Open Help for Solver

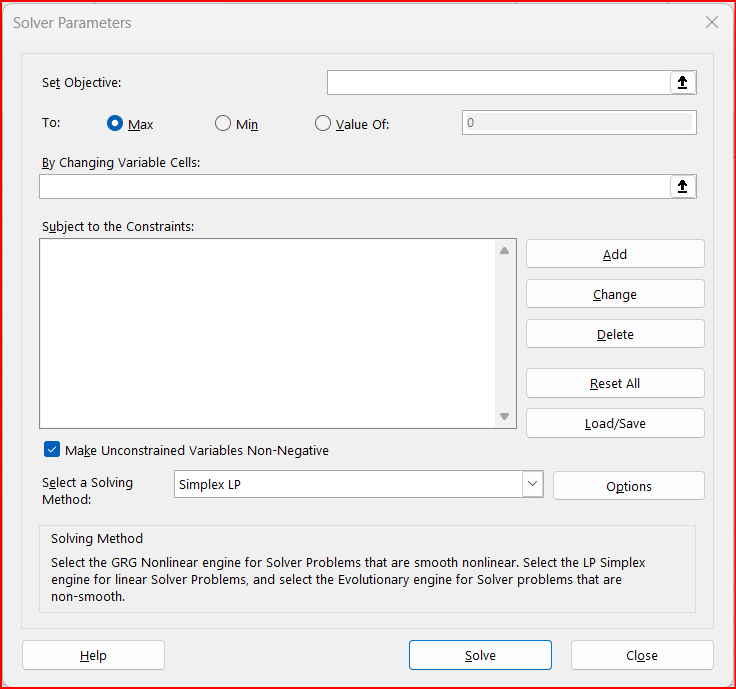click(x=93, y=656)
